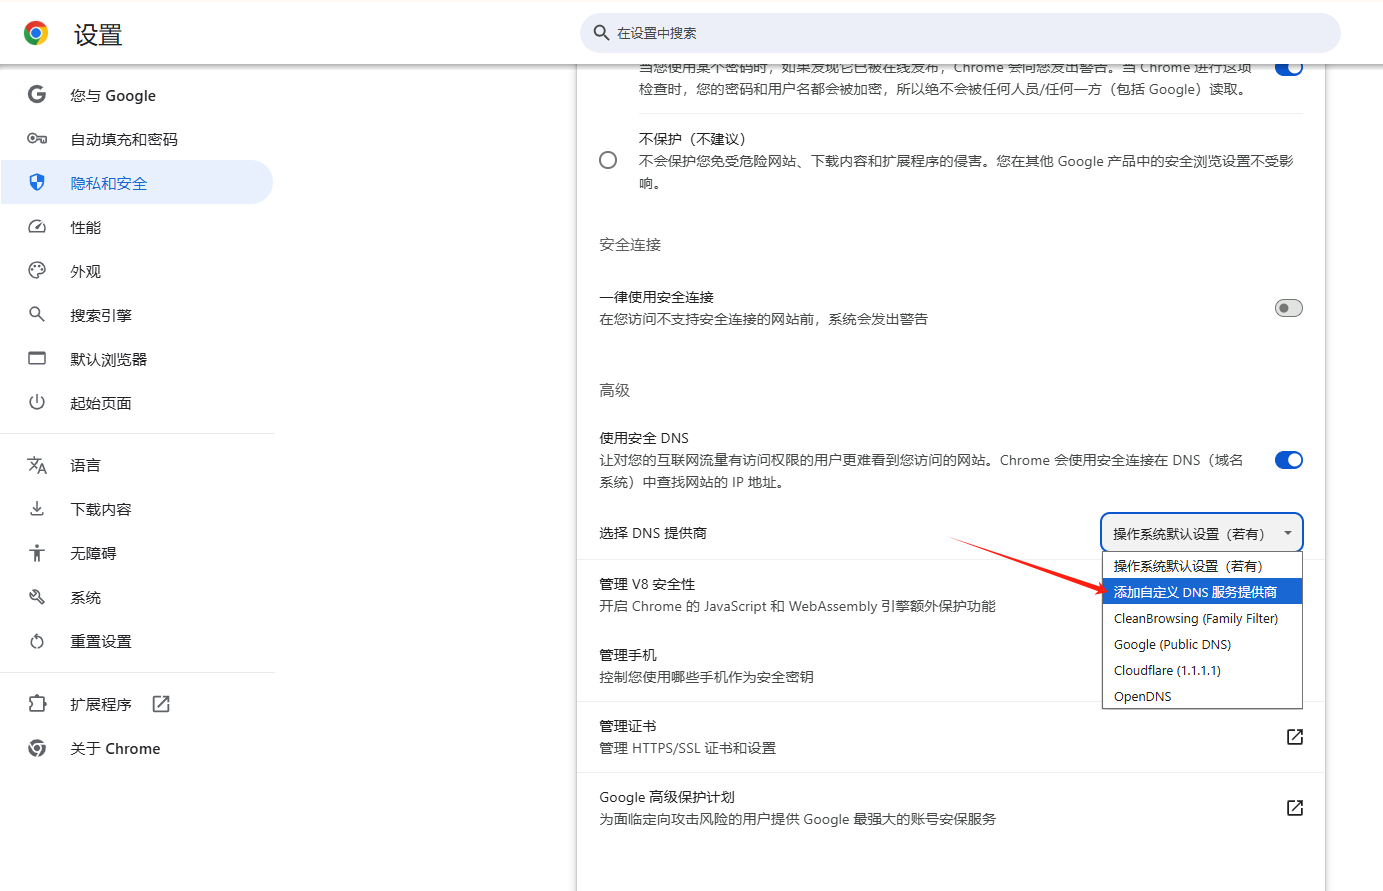Click the 在设置中搜索 search field
Image resolution: width=1383 pixels, height=891 pixels.
[x=960, y=33]
